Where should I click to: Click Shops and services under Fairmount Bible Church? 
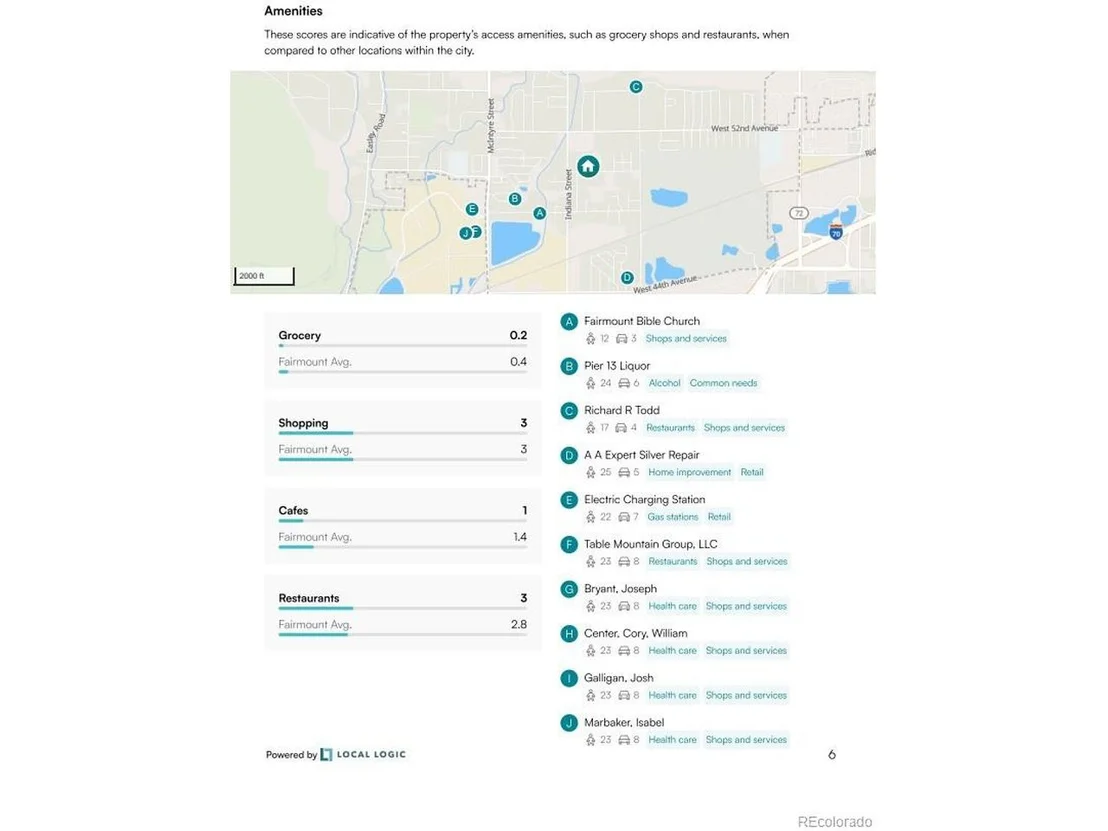point(686,338)
